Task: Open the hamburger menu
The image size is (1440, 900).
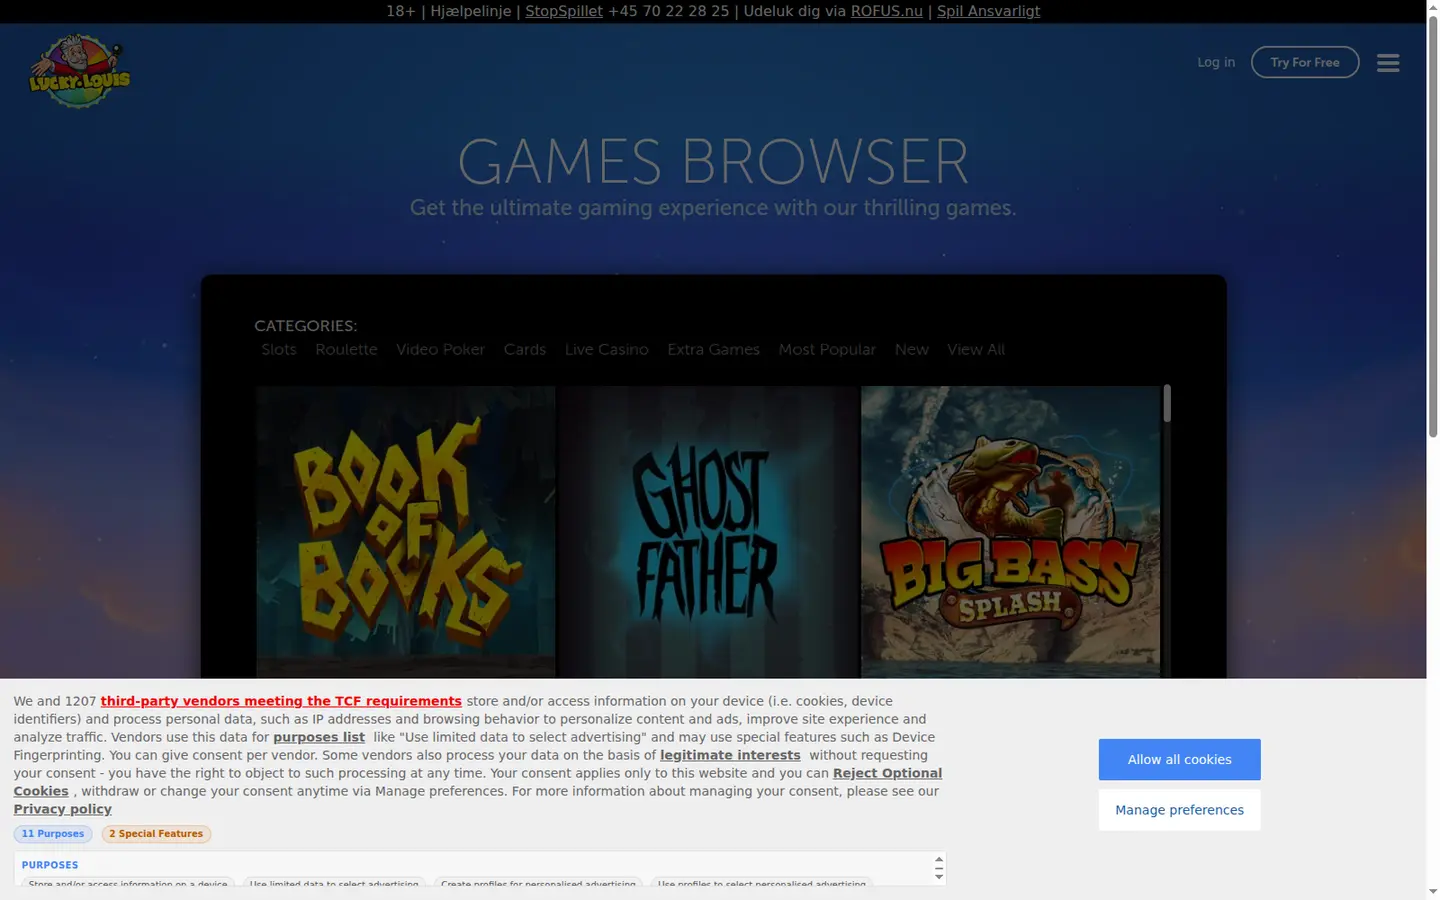Action: [x=1388, y=63]
